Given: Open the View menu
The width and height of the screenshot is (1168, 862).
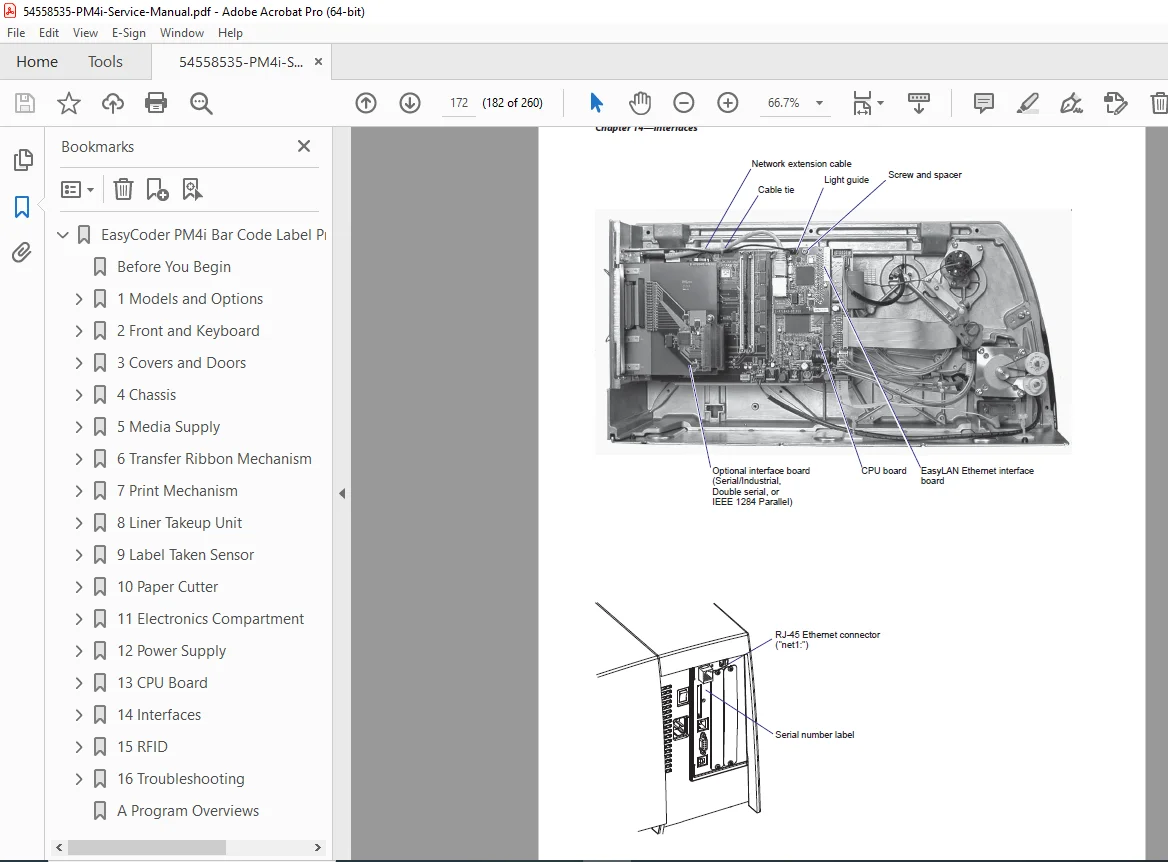Looking at the screenshot, I should [x=85, y=33].
